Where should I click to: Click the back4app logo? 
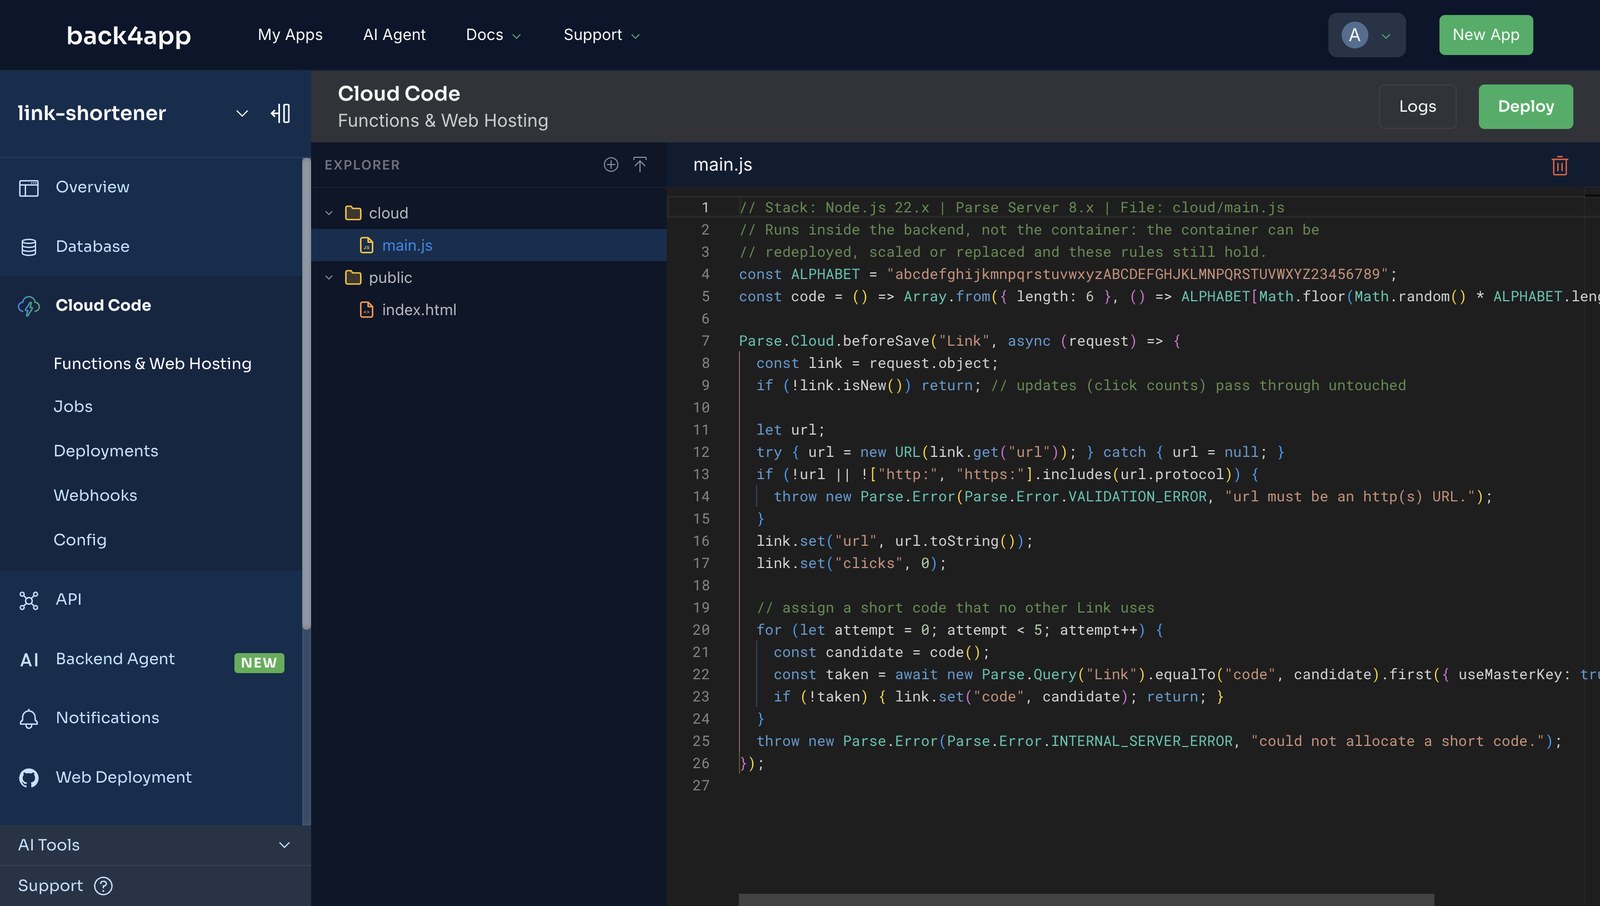(x=128, y=36)
